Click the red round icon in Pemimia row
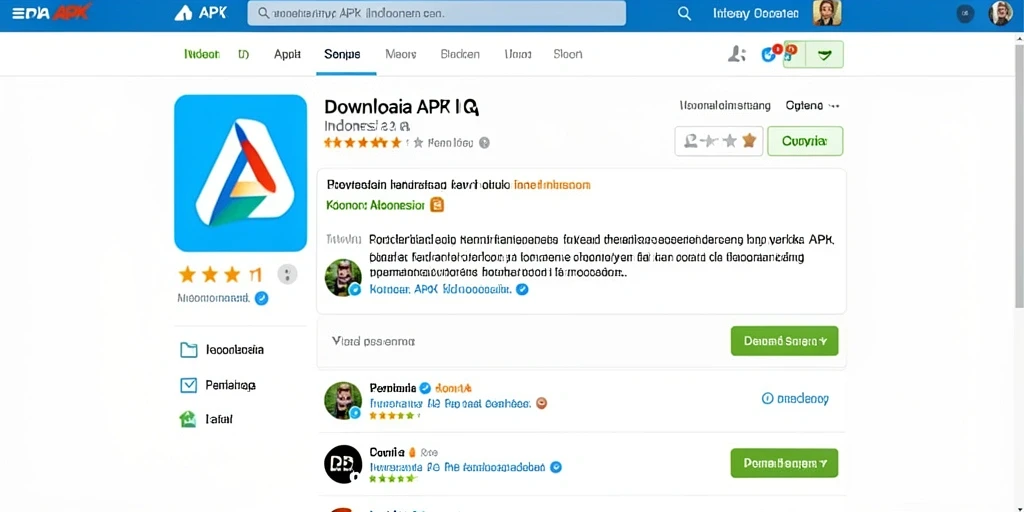This screenshot has width=1024, height=512. pos(541,404)
